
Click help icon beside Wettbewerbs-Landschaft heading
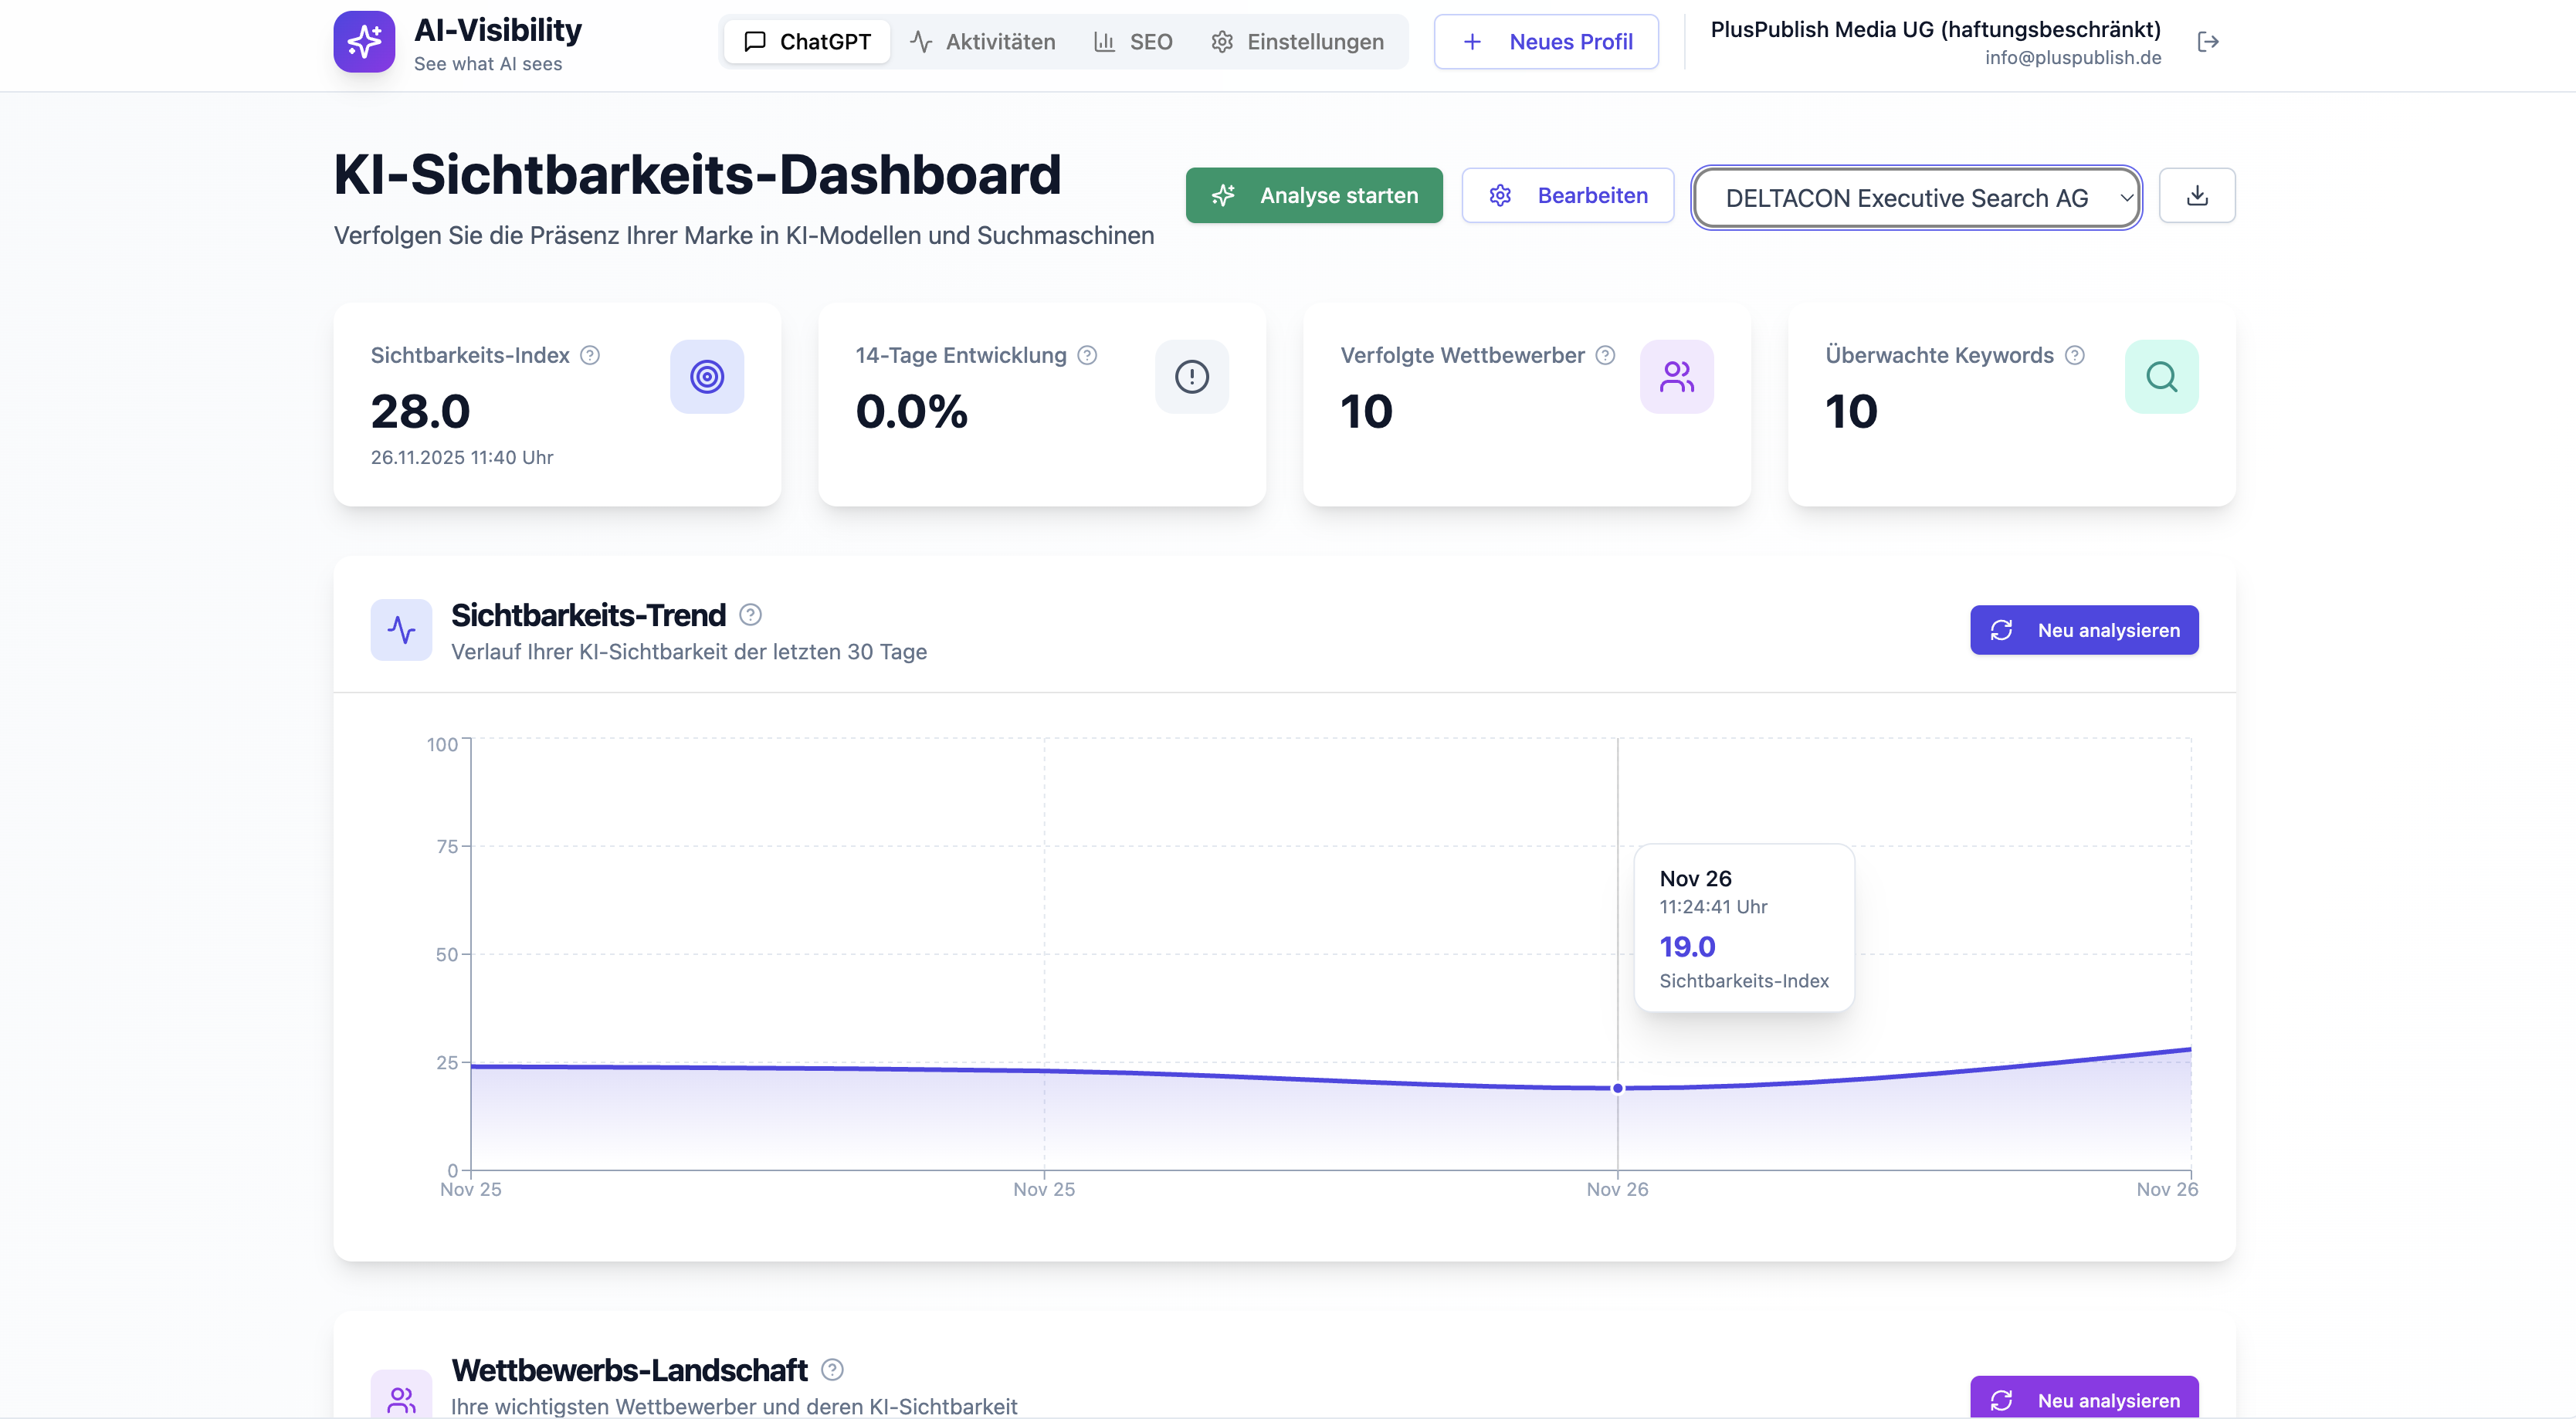point(832,1369)
